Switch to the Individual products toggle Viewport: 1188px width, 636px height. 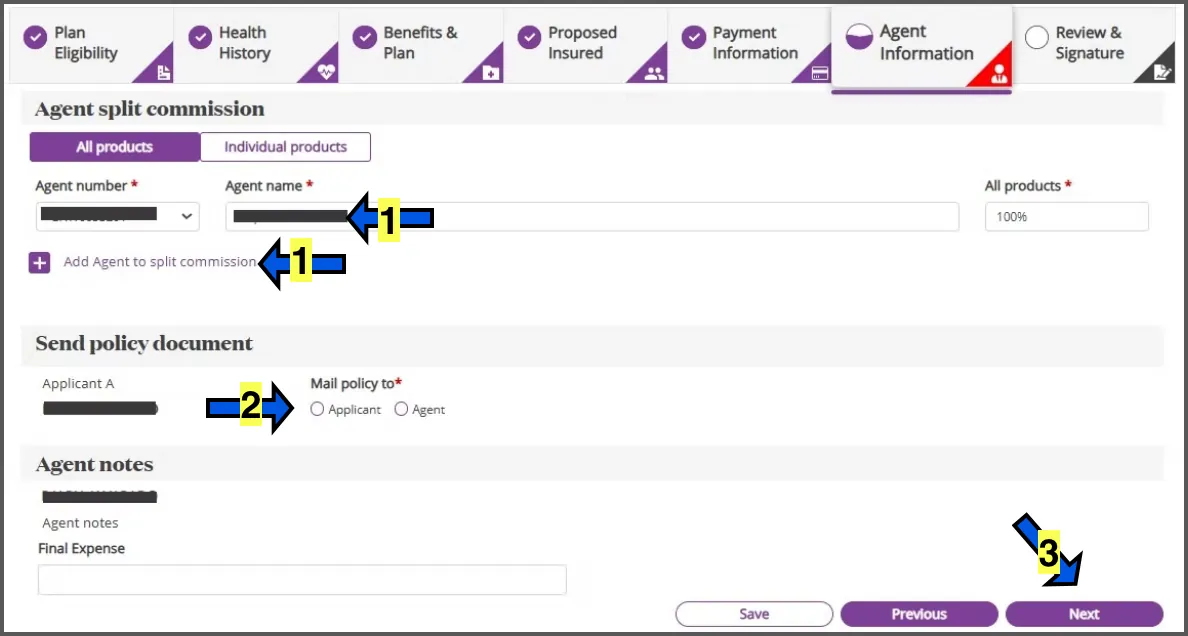coord(286,147)
